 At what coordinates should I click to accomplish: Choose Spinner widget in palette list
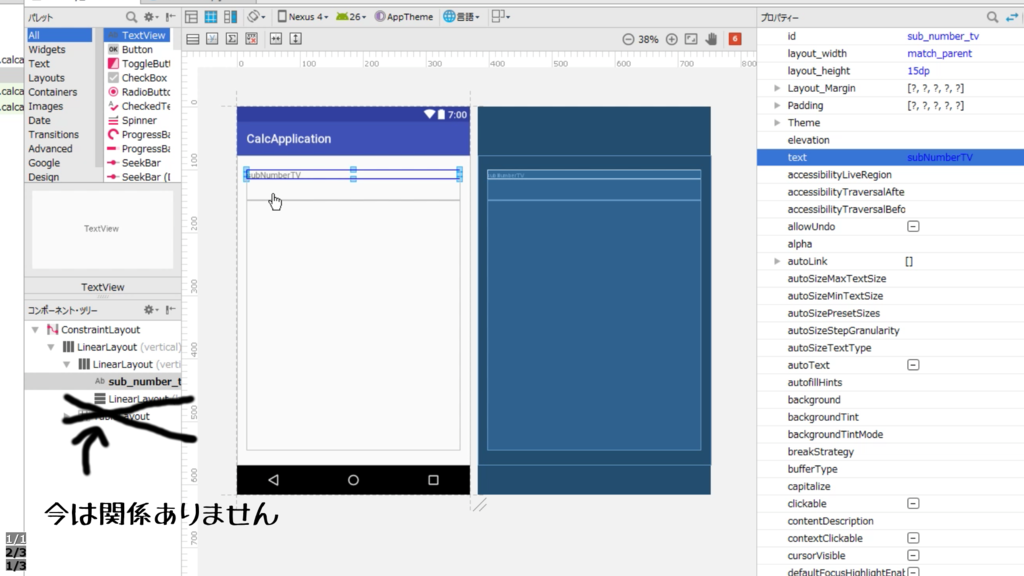pos(137,120)
